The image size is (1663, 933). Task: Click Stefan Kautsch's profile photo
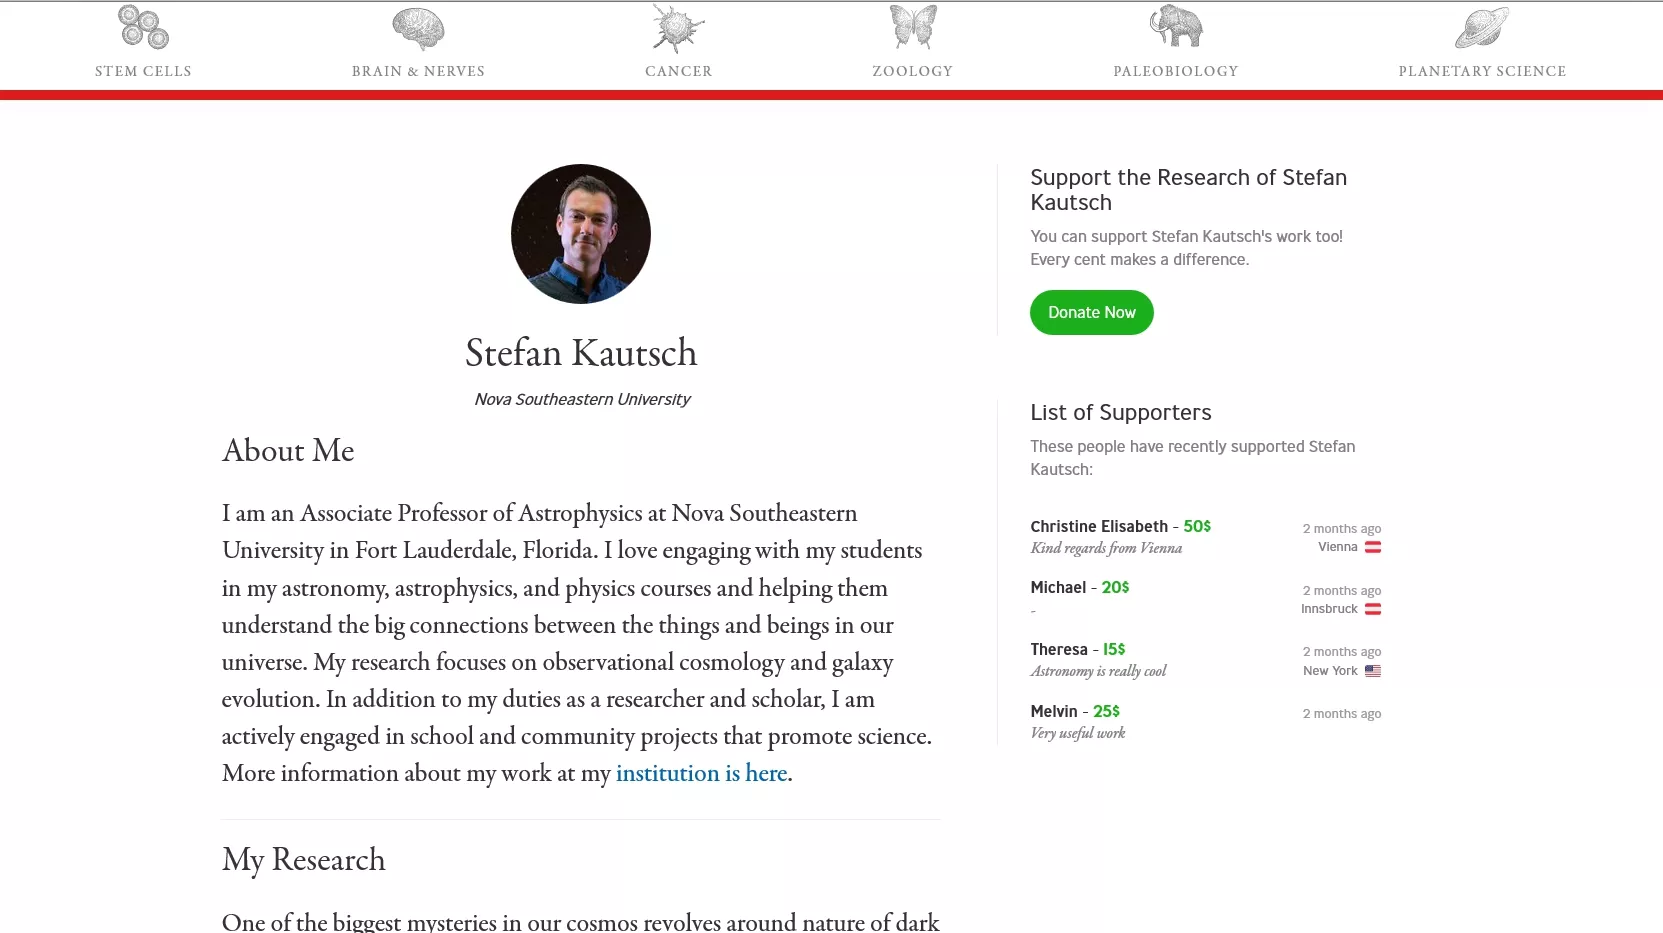click(x=581, y=234)
